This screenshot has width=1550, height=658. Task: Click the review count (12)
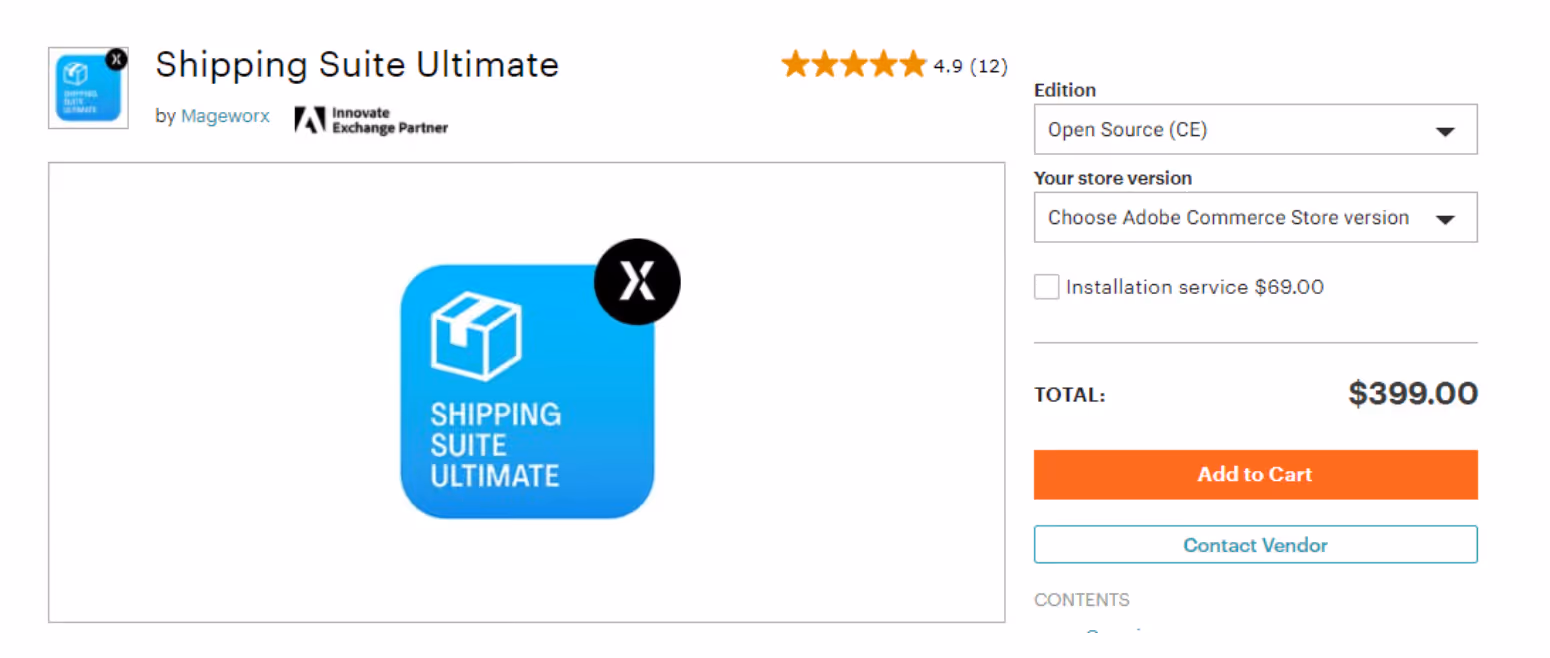pos(988,67)
